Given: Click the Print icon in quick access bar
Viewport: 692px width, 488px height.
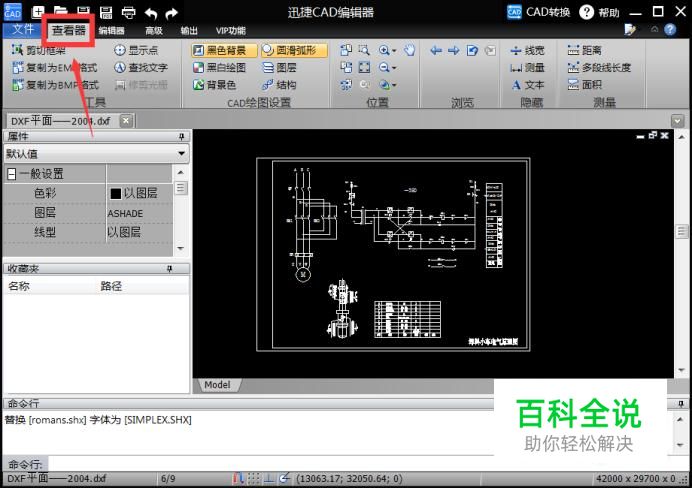Looking at the screenshot, I should coord(128,12).
